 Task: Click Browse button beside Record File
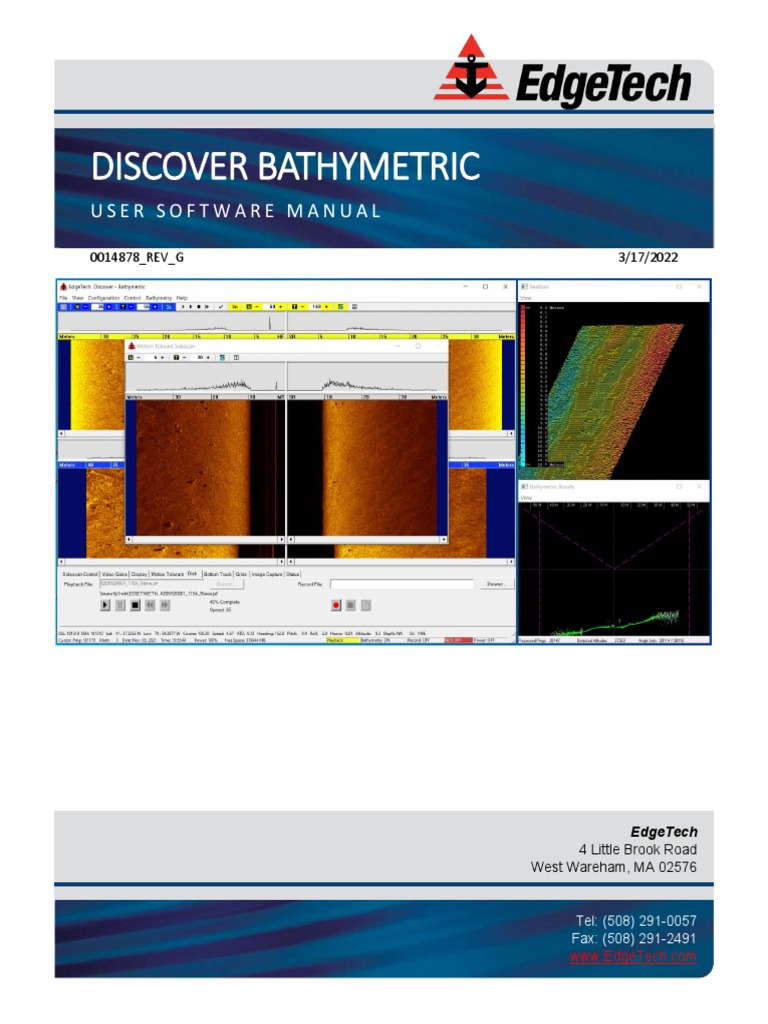coord(494,583)
